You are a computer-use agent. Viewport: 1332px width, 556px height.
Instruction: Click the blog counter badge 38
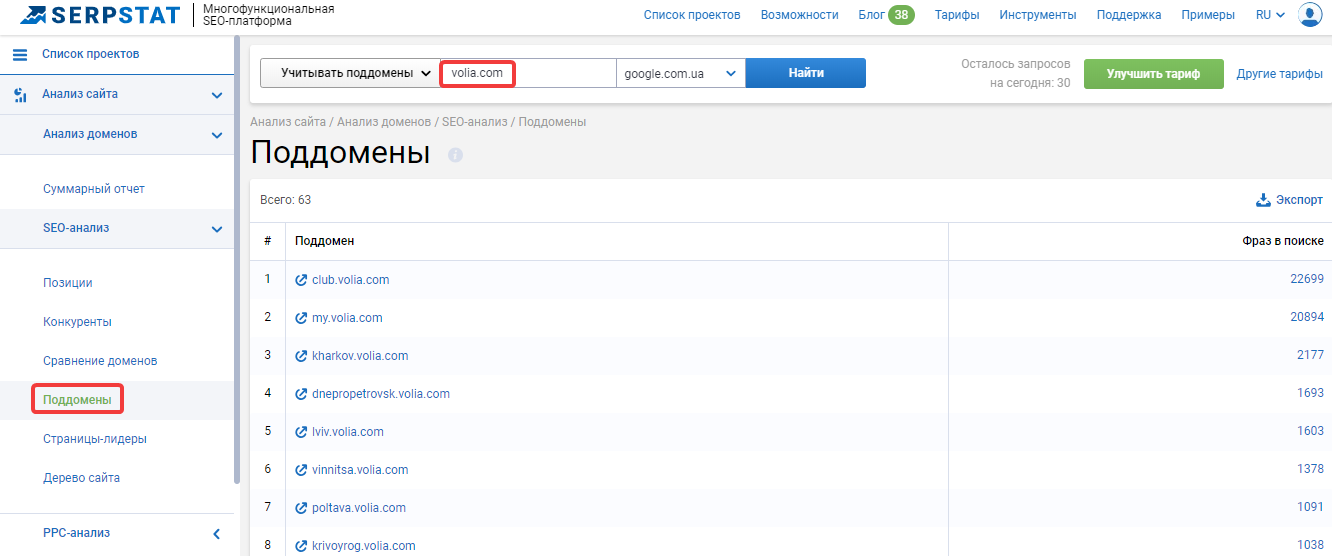tap(901, 15)
